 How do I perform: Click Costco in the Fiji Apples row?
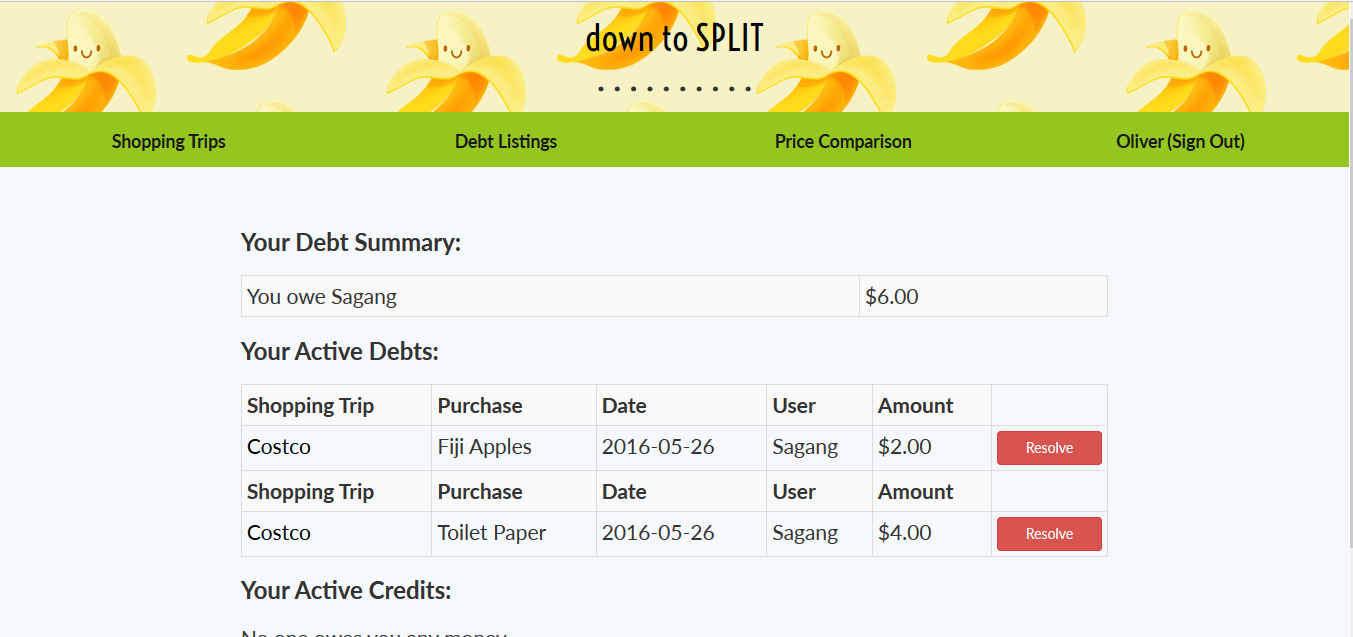279,447
